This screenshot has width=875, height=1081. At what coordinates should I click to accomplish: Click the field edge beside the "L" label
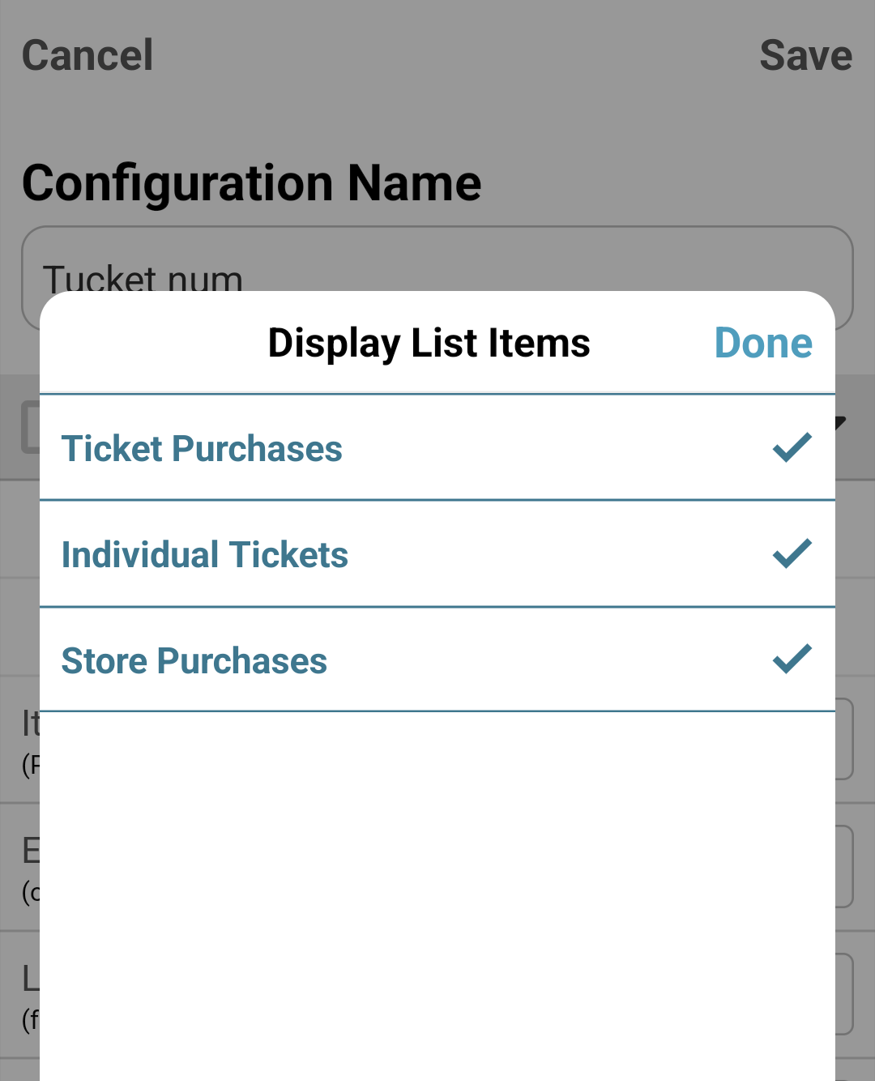845,994
